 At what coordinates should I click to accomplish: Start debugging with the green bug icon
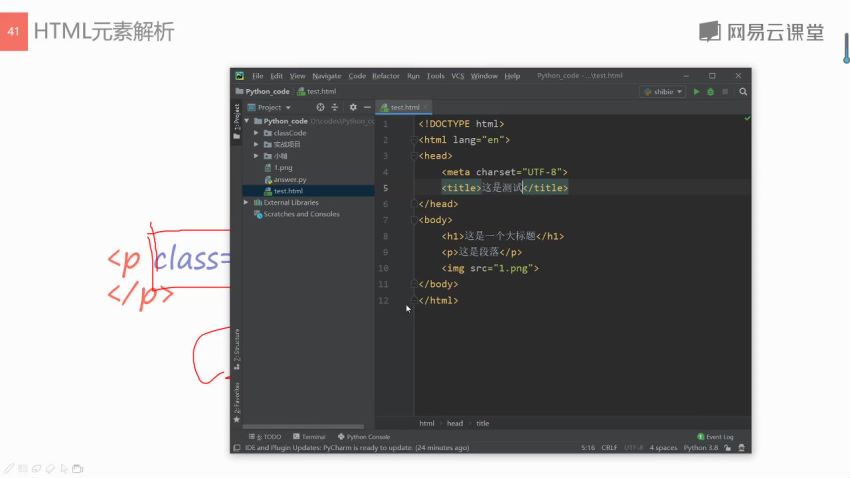point(711,92)
